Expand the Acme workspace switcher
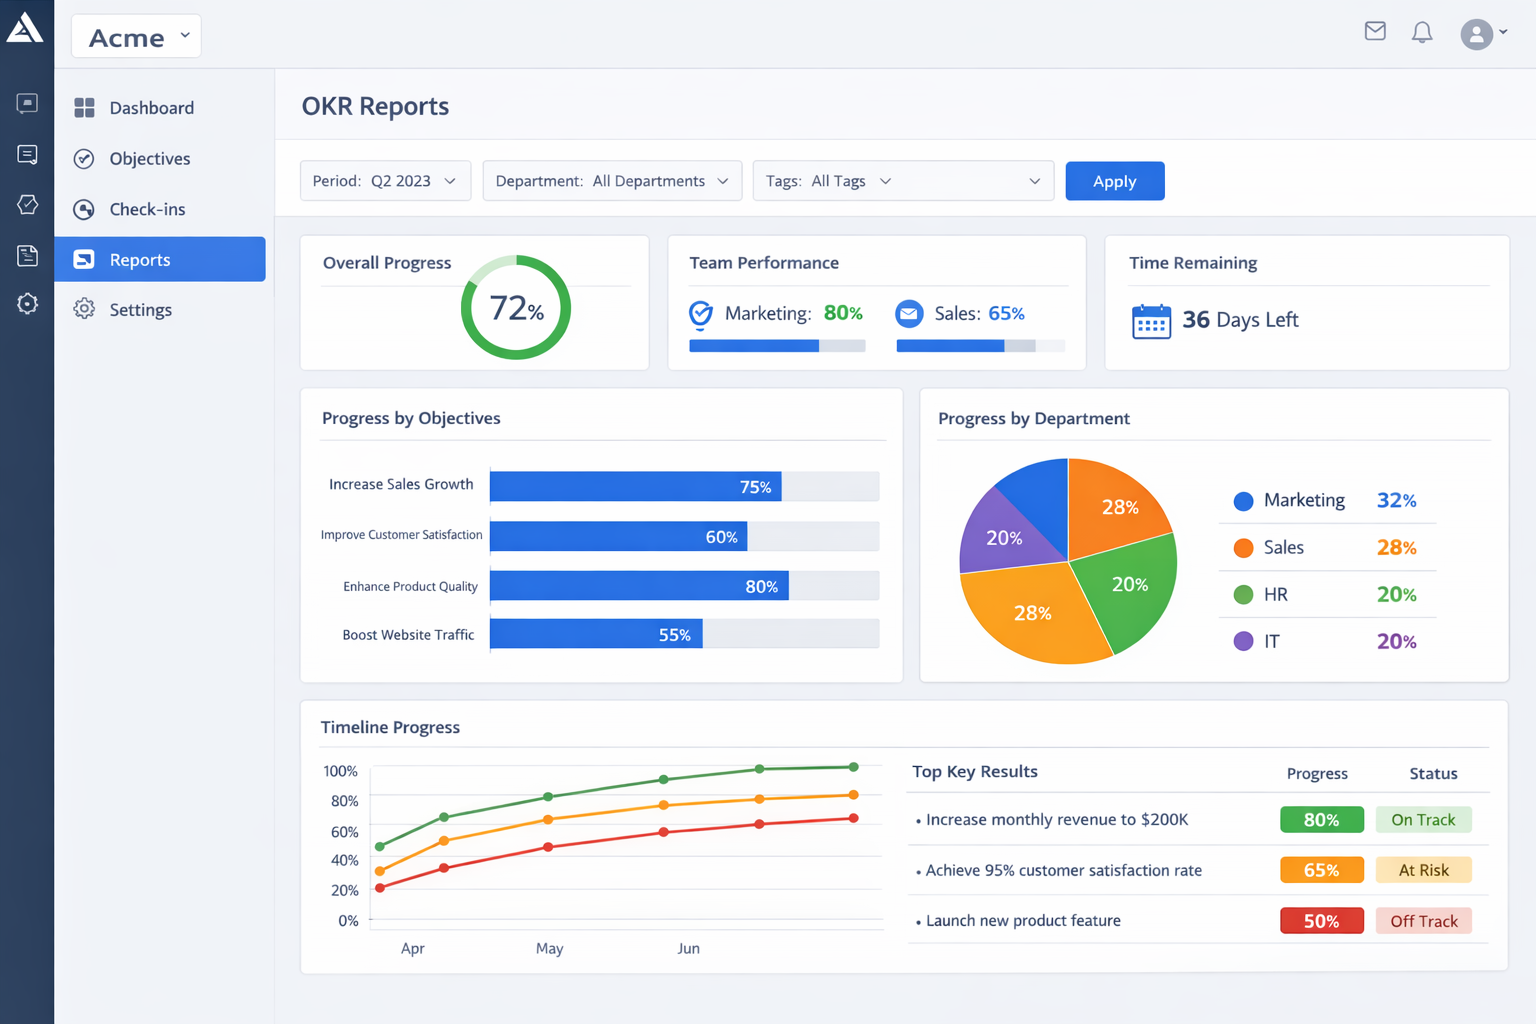 click(135, 36)
